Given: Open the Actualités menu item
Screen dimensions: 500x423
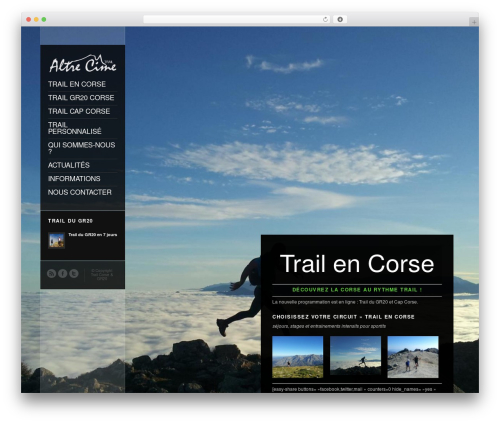Looking at the screenshot, I should point(69,165).
